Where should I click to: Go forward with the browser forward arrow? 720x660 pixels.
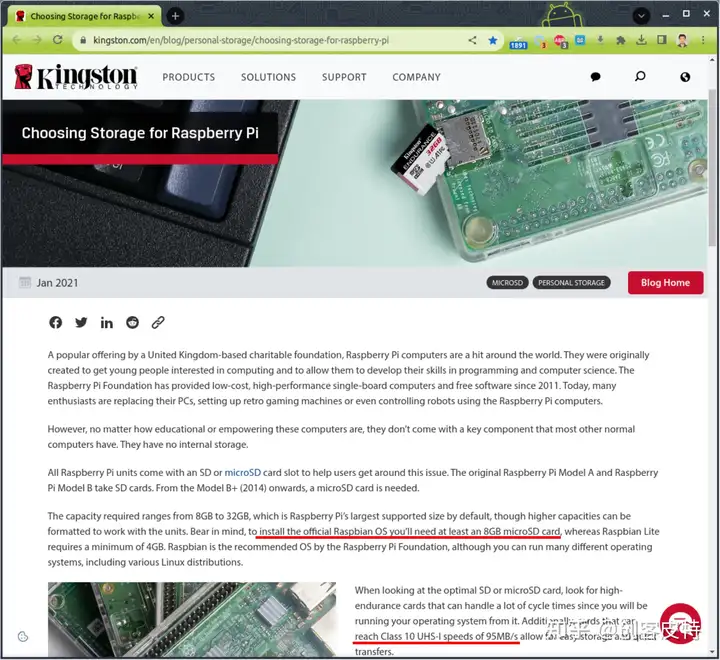37,40
